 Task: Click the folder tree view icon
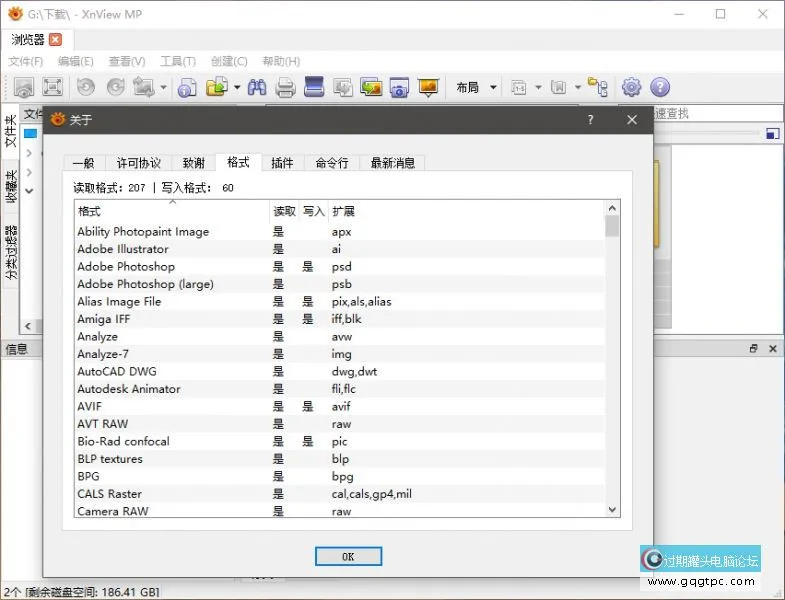point(598,87)
